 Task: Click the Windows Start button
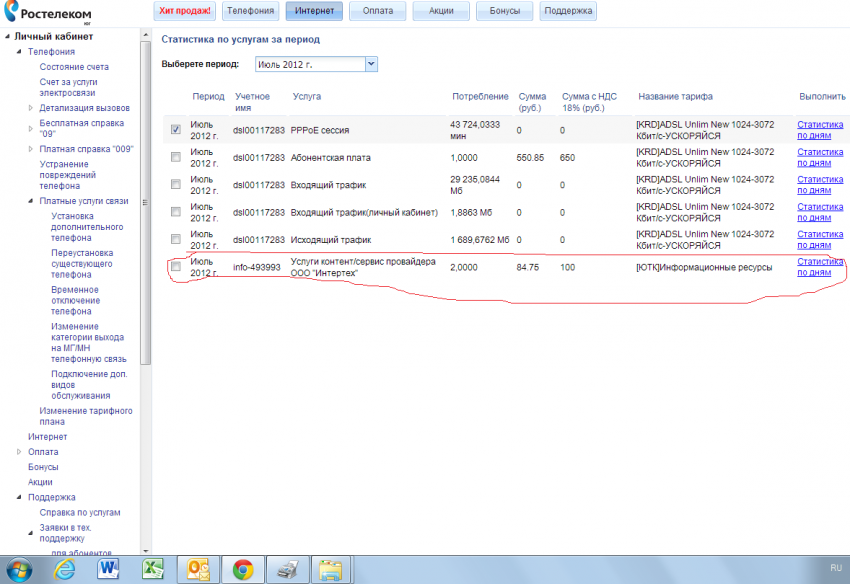coord(19,569)
